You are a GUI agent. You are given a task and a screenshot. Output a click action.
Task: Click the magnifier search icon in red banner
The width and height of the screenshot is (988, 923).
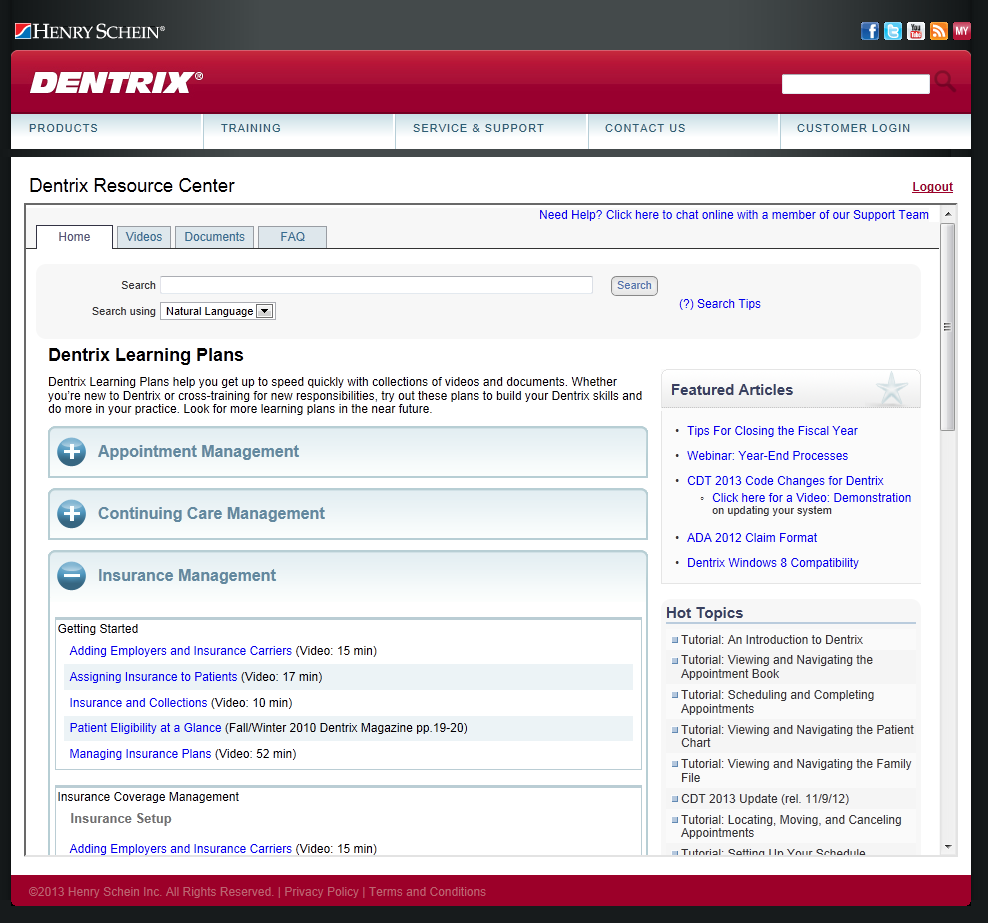945,81
